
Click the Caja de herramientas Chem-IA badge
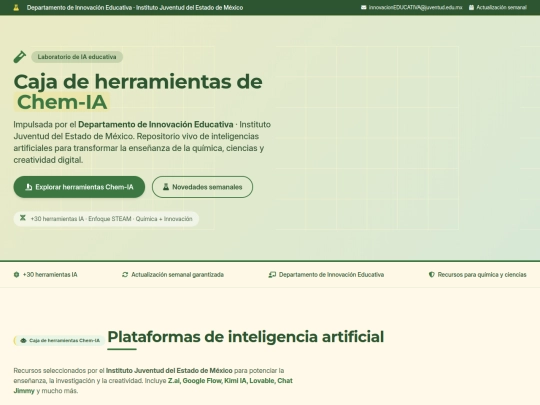pyautogui.click(x=59, y=340)
